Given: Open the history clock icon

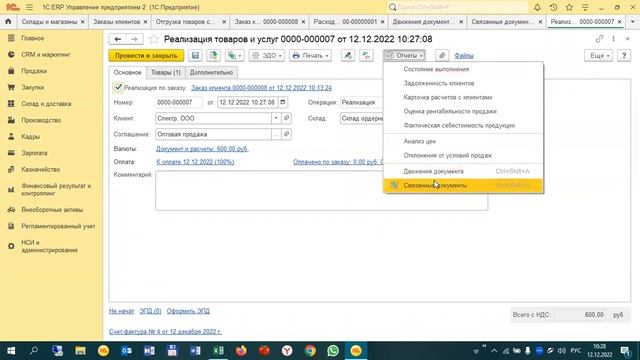Looking at the screenshot, I should [x=553, y=7].
